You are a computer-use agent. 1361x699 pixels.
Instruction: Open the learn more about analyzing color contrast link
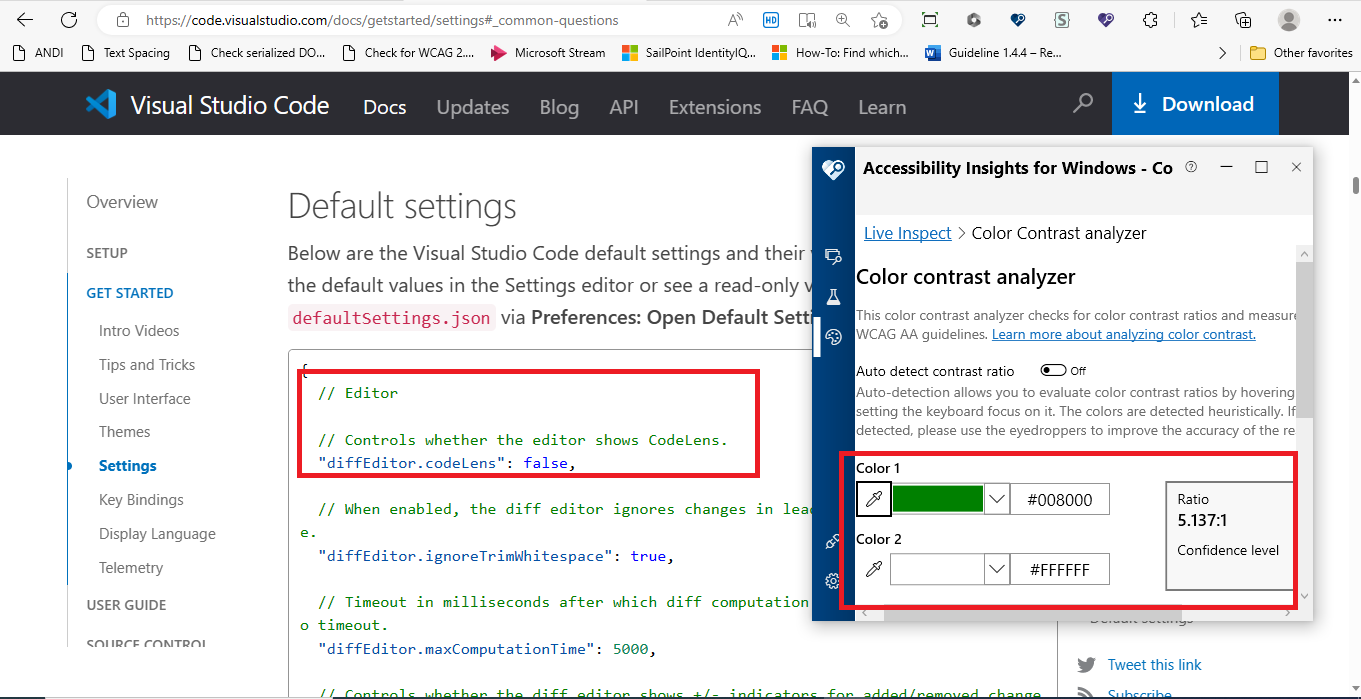[1123, 334]
